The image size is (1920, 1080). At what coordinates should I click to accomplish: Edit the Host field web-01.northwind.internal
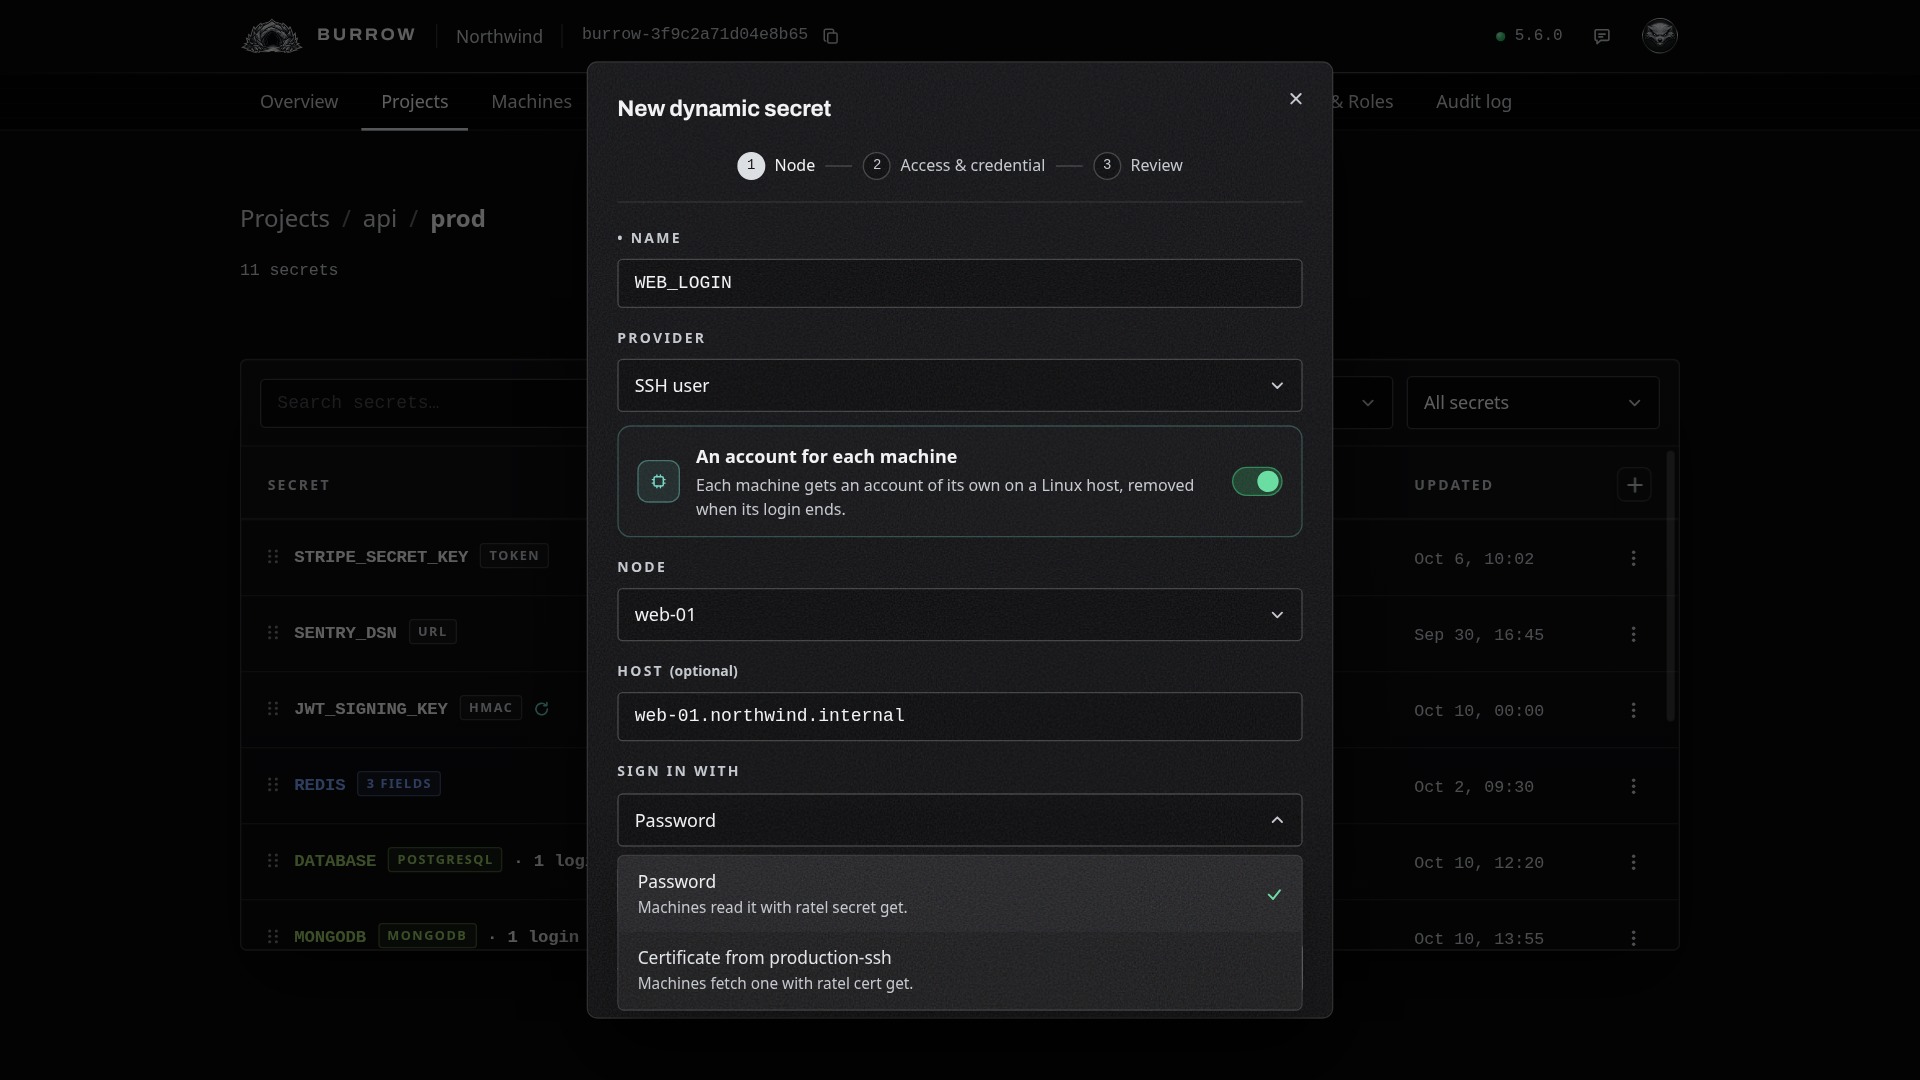(x=960, y=716)
